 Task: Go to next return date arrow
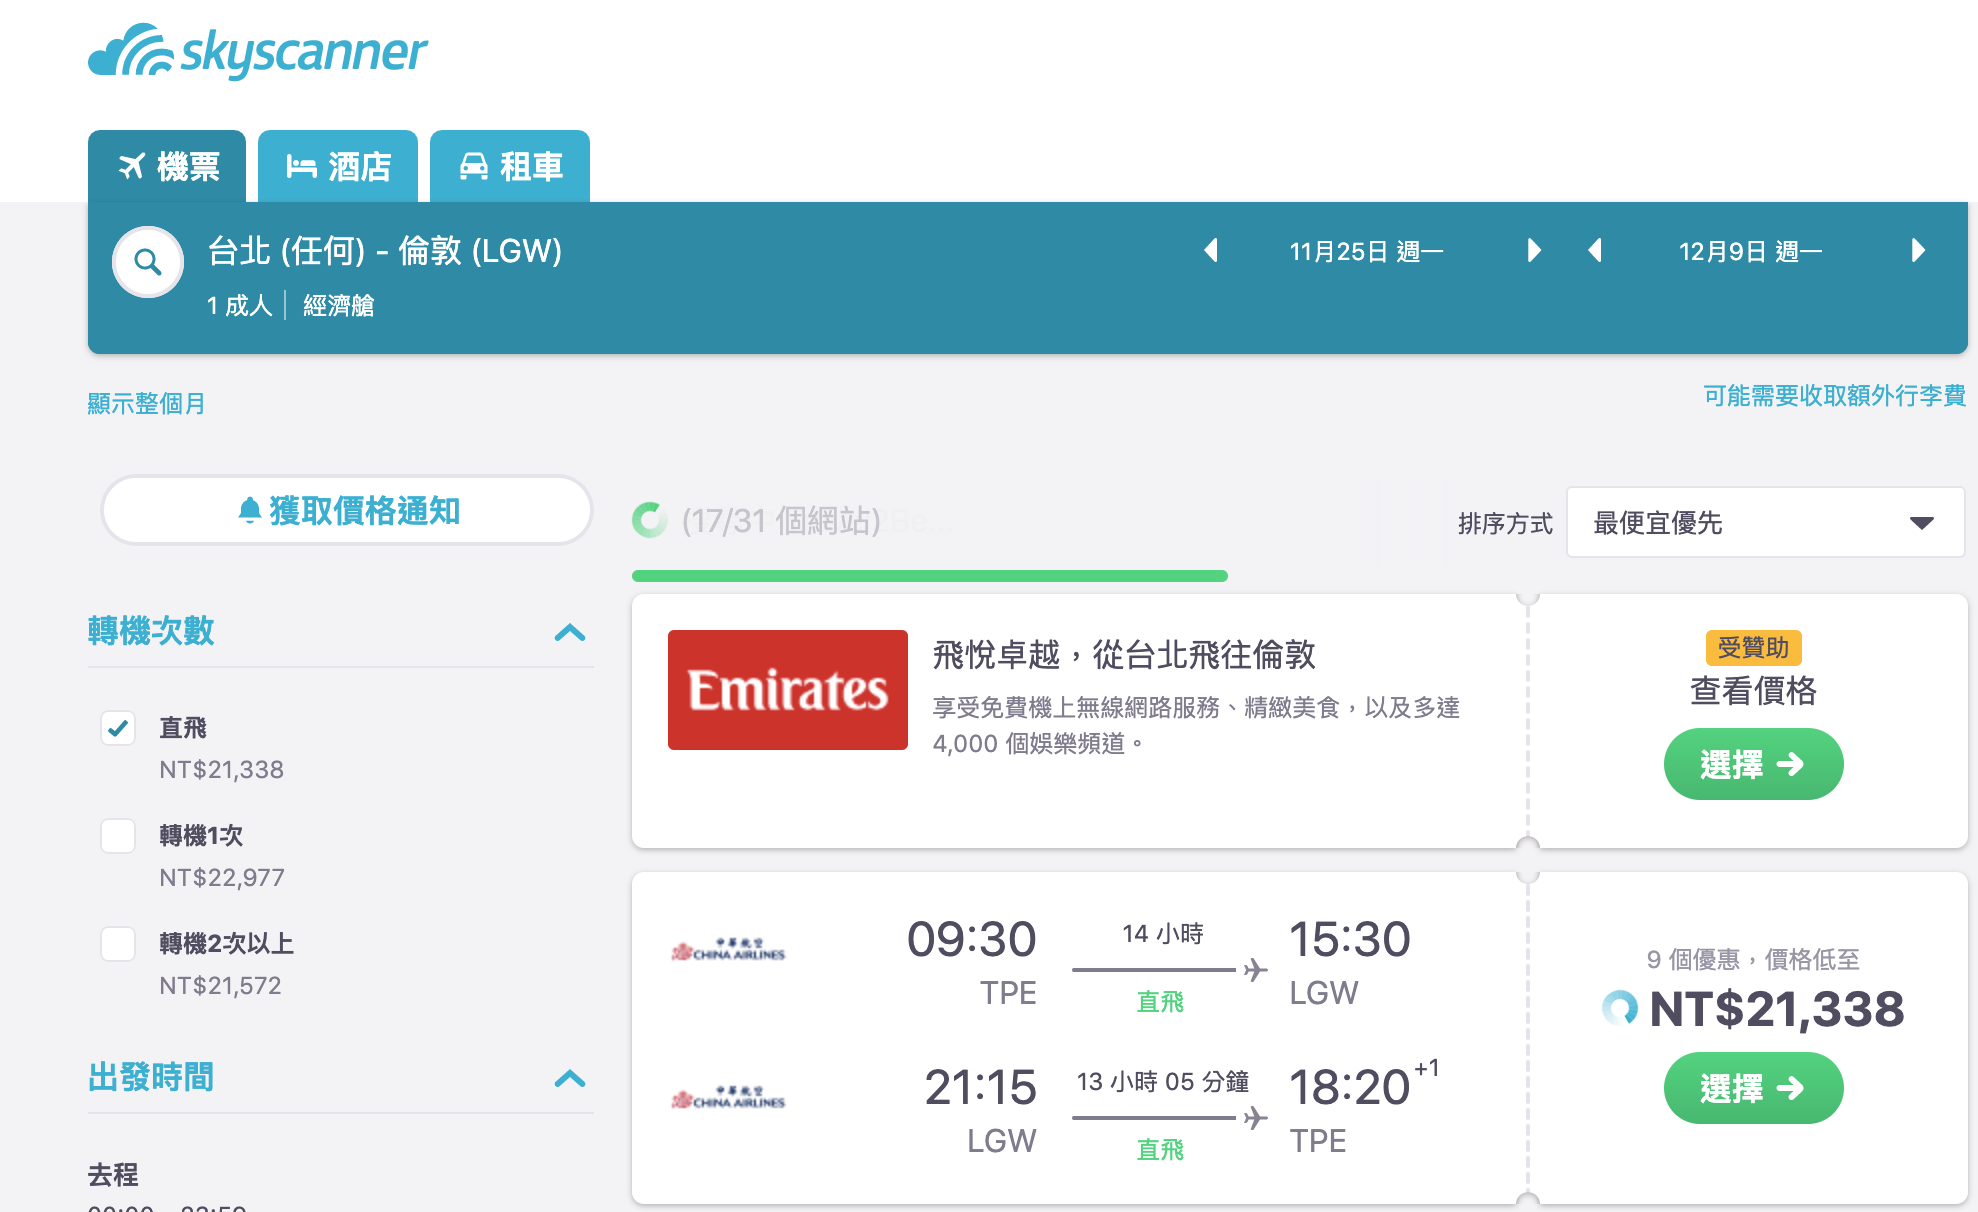[x=1918, y=250]
